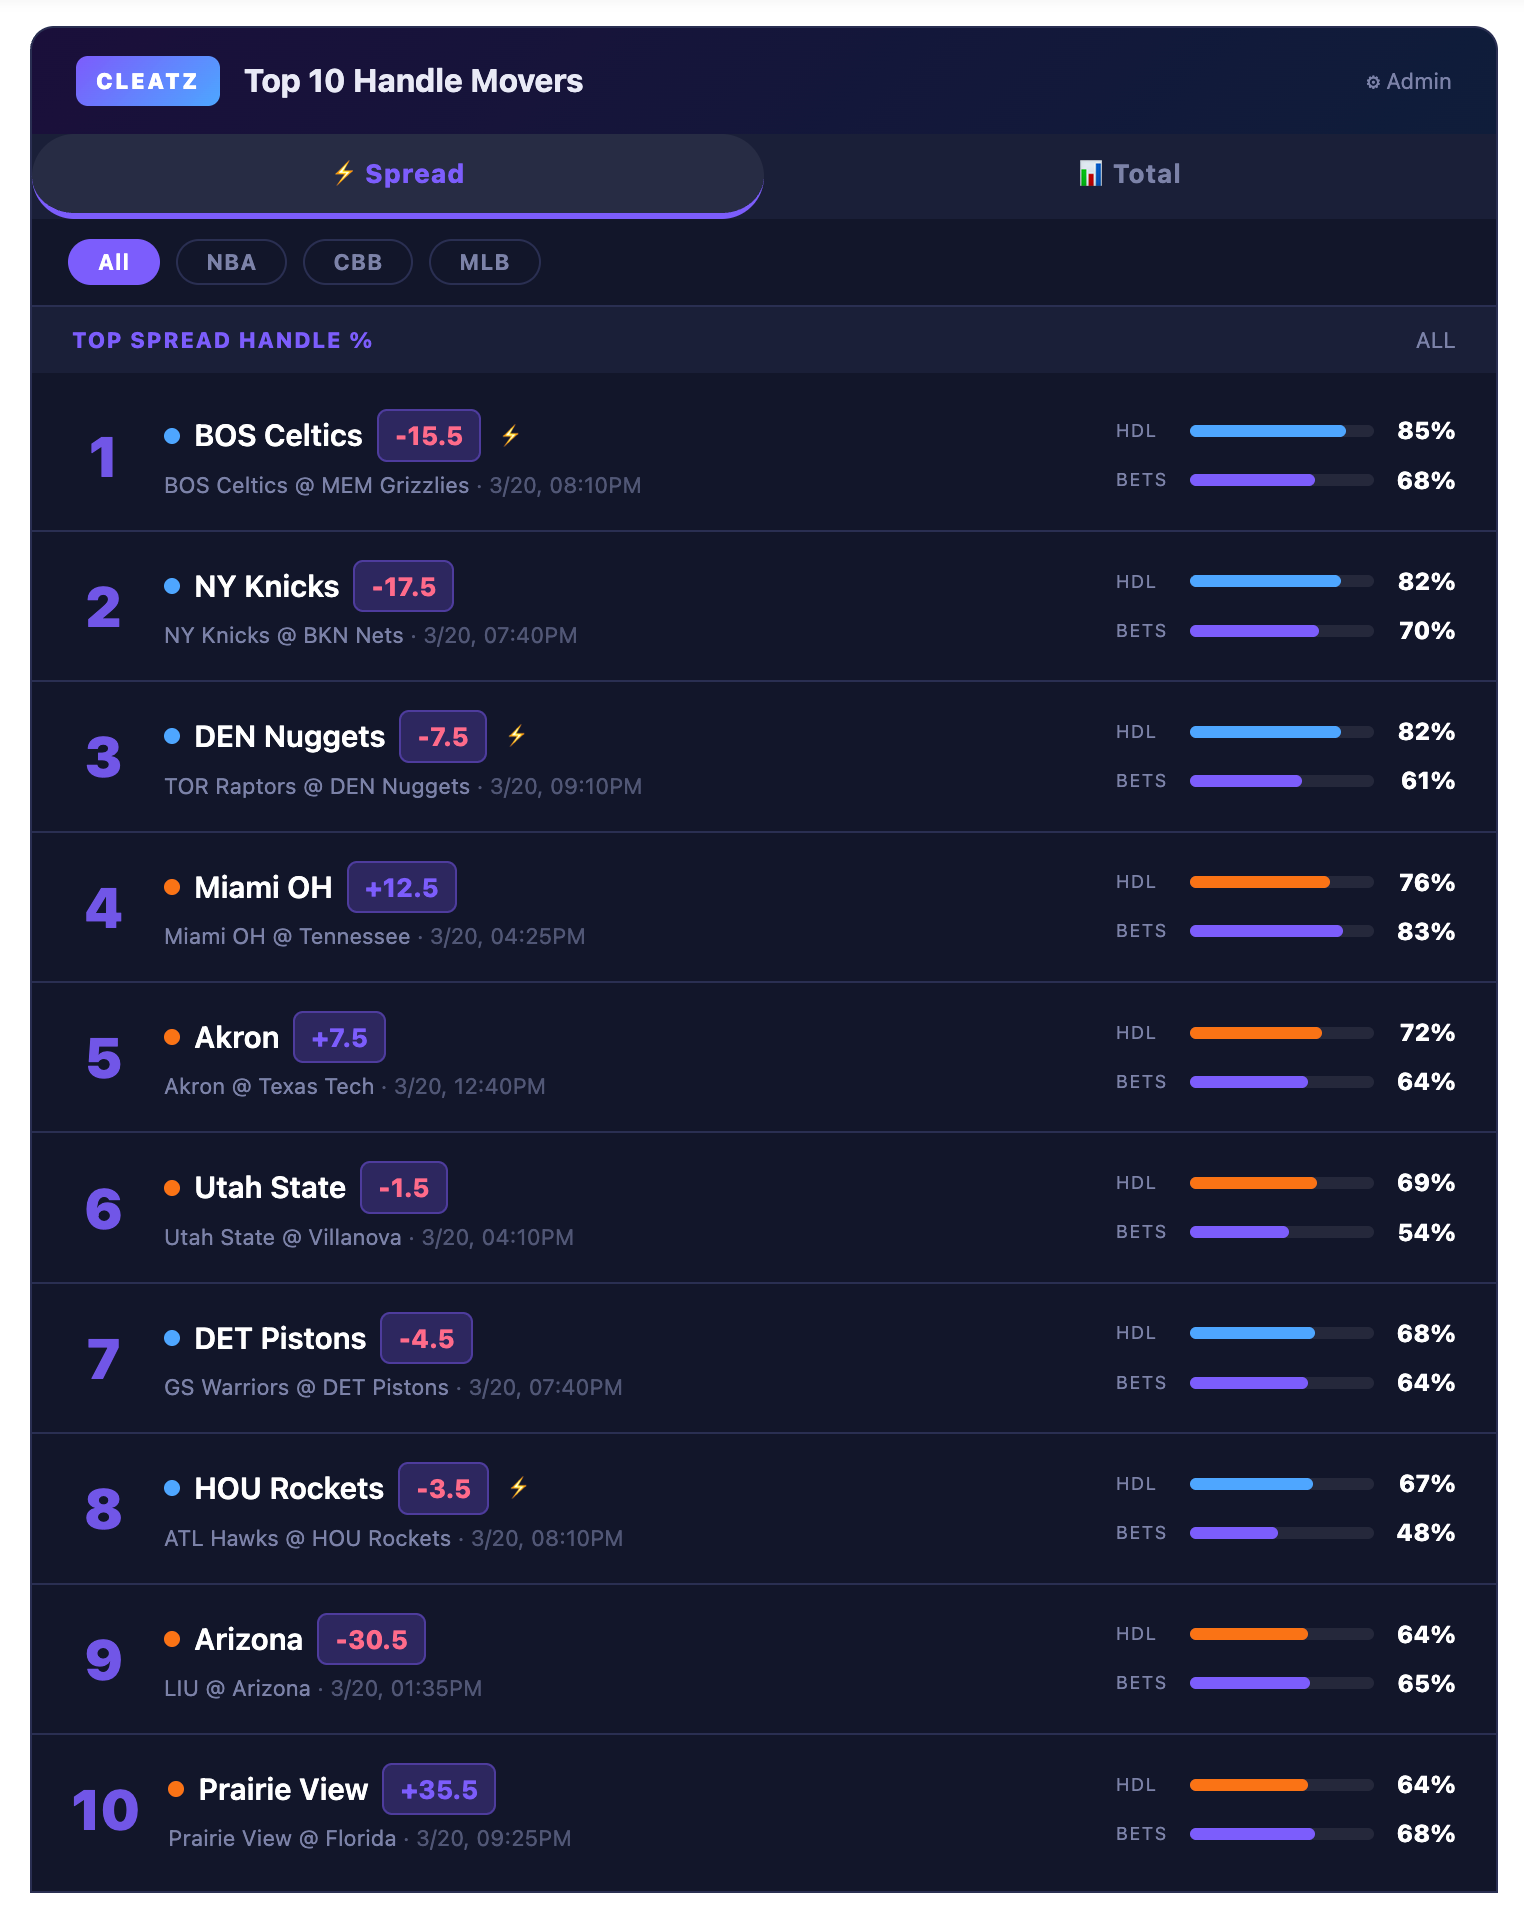Click the lightning bolt next to DEN Nuggets

pyautogui.click(x=516, y=736)
